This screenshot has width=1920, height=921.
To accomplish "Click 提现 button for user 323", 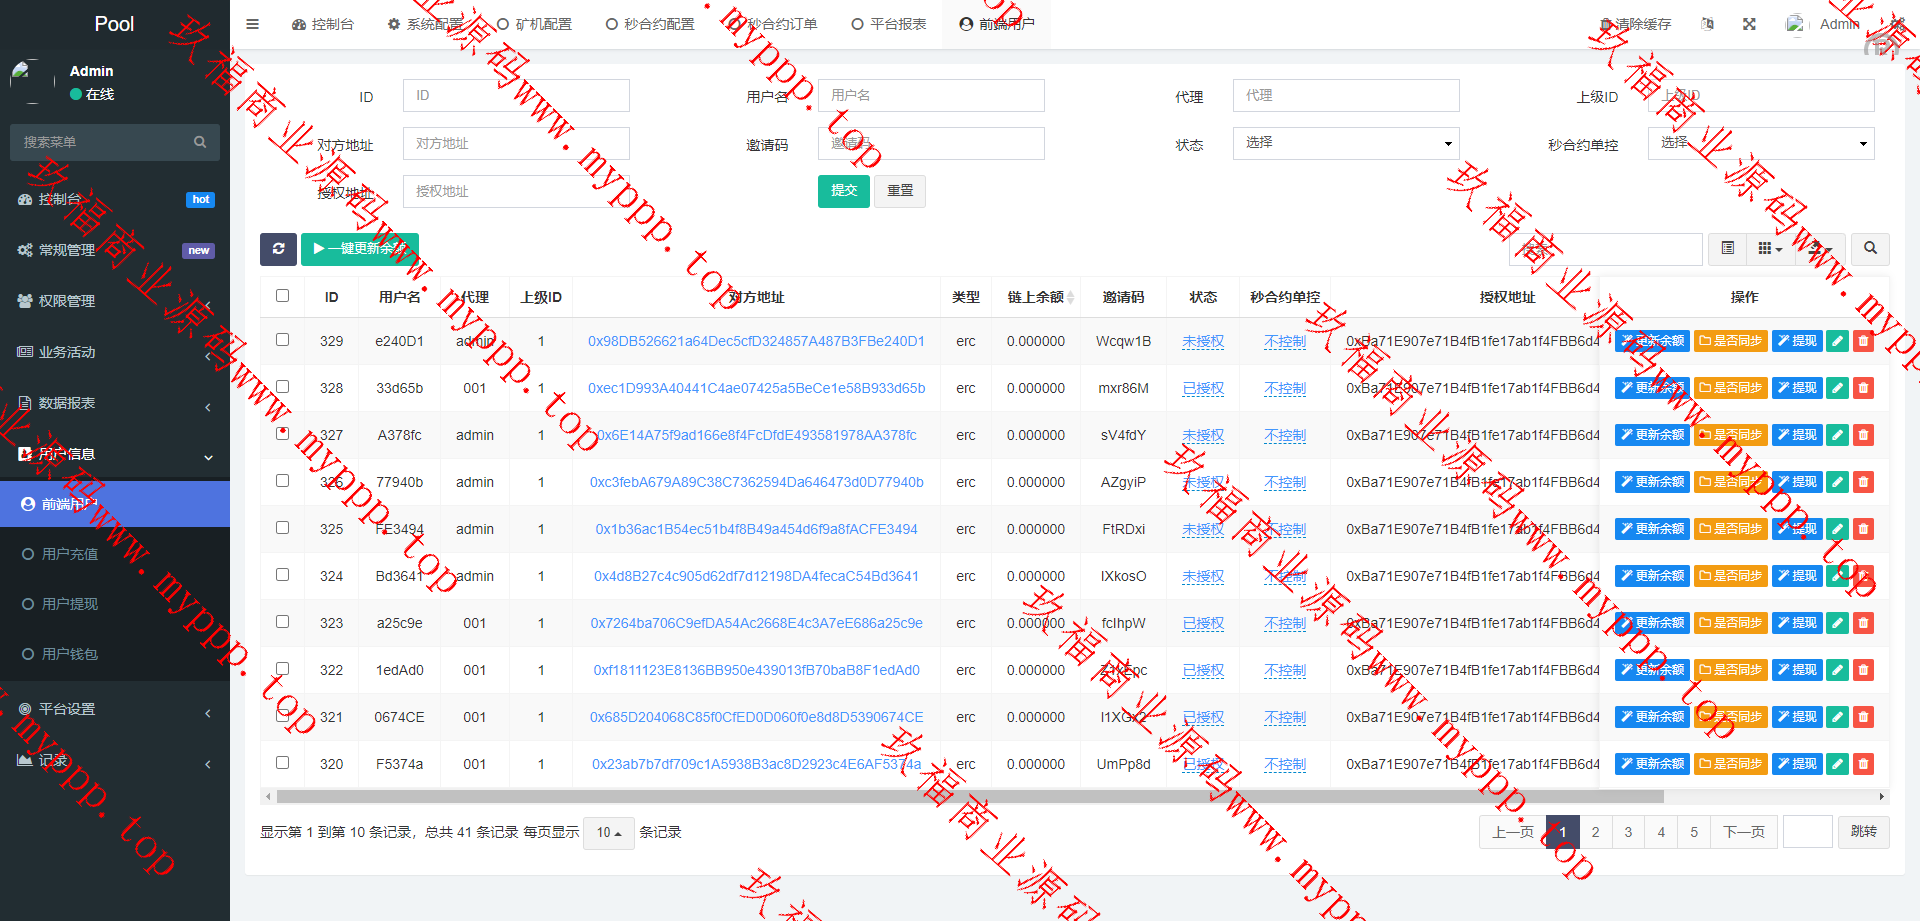I will (x=1797, y=623).
